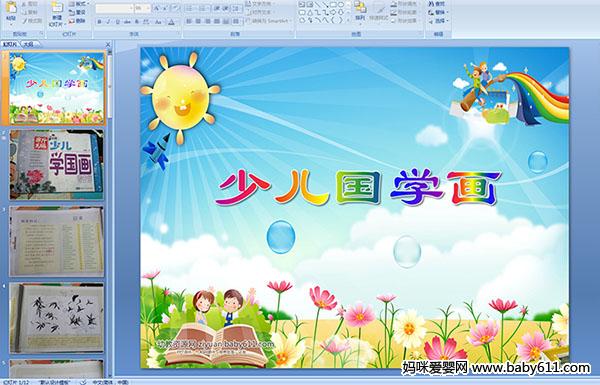Screen dimensions: 600x385
Task: Select the Rectangle shape in the shapes gallery
Action: 334,4
